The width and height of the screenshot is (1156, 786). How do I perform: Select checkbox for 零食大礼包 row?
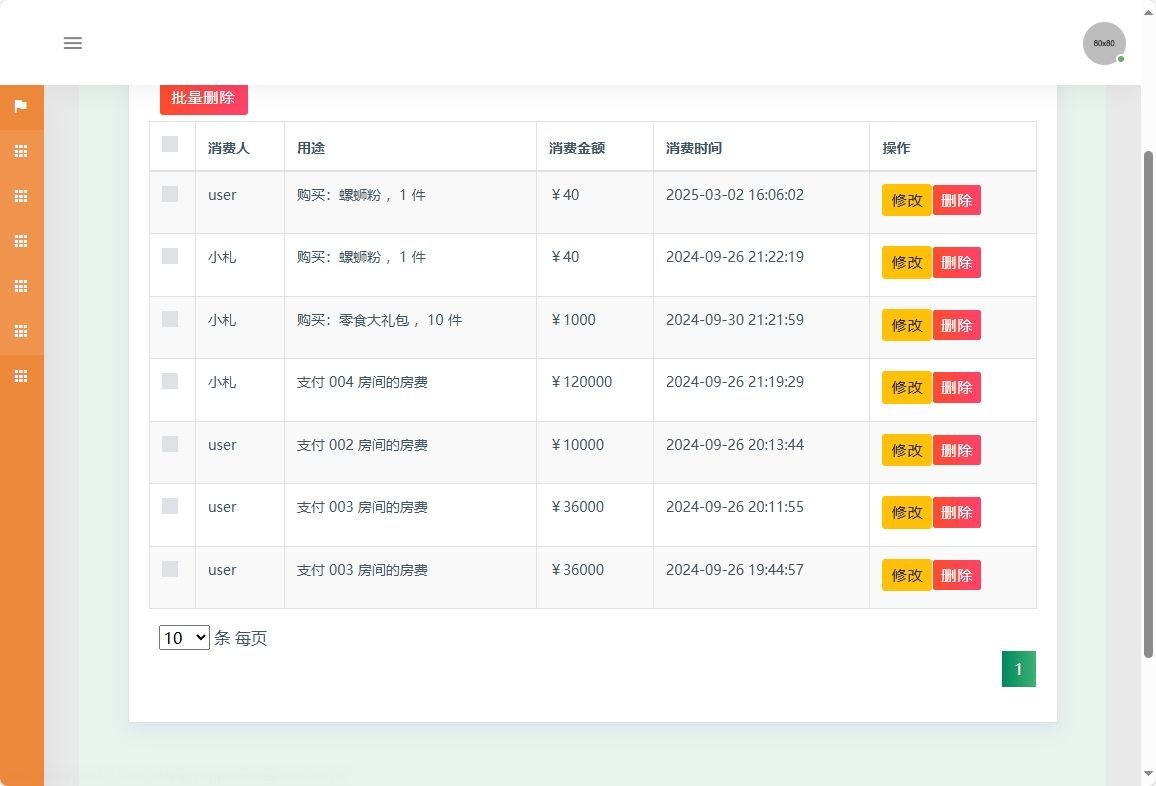click(x=170, y=319)
